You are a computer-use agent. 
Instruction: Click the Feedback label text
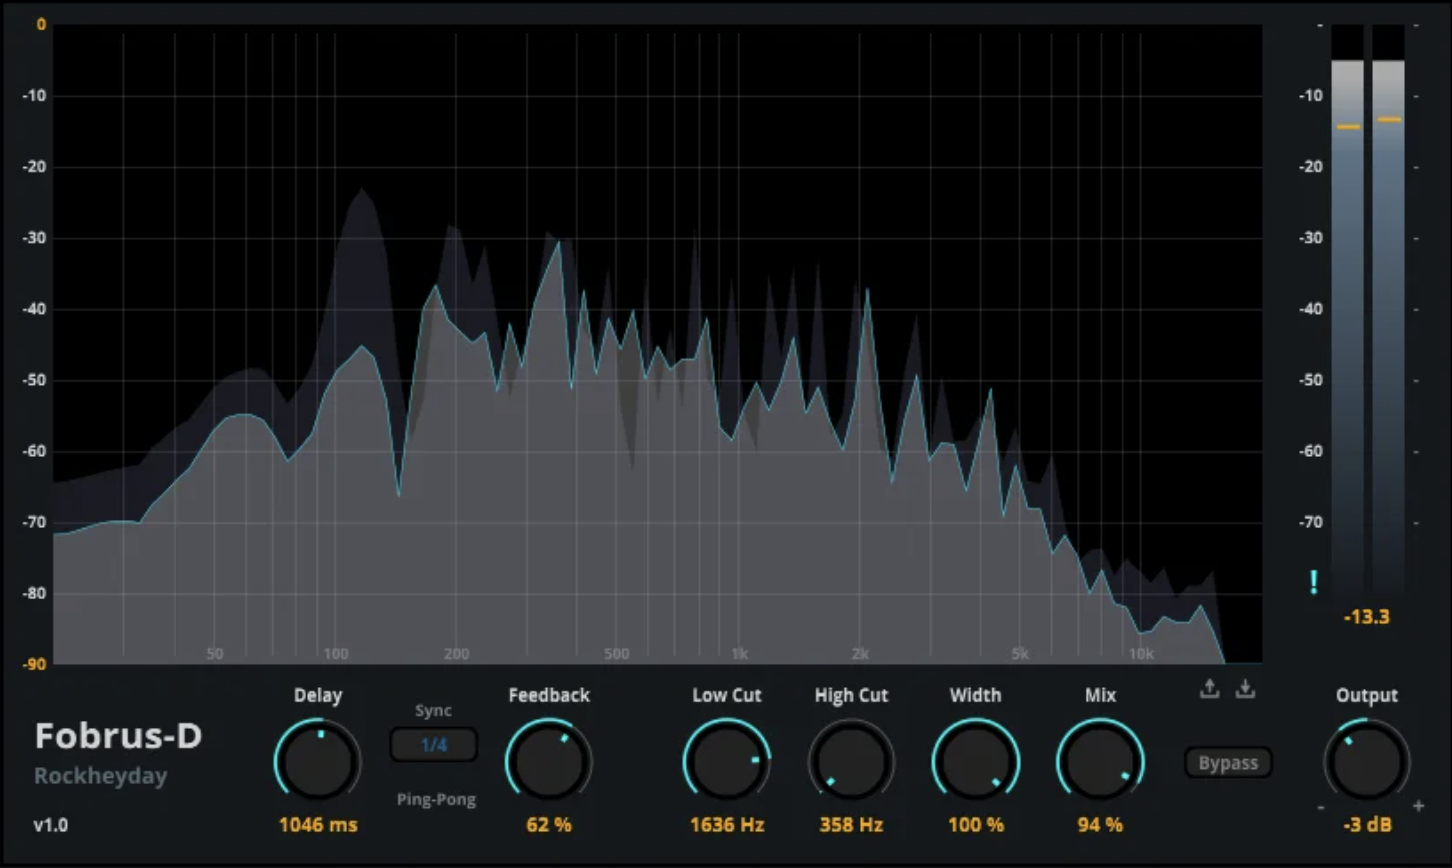pyautogui.click(x=549, y=695)
